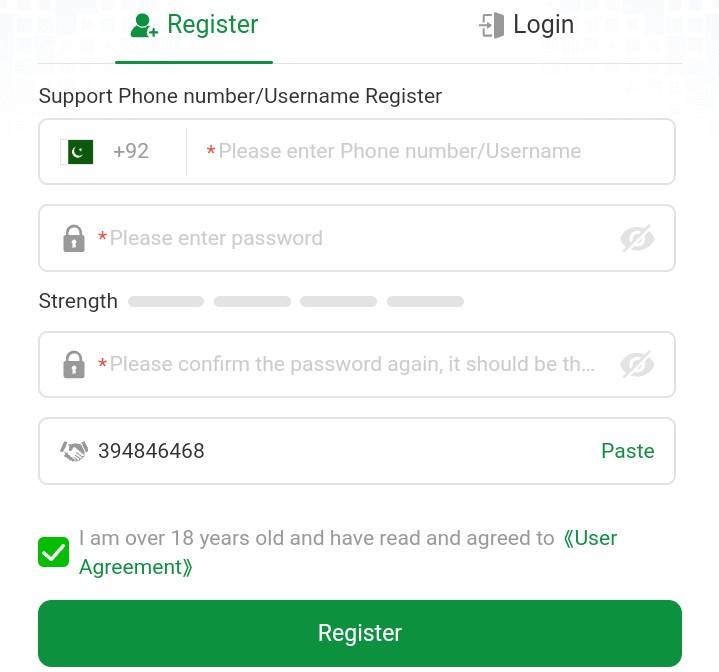Focus the Please enter password field

357,238
